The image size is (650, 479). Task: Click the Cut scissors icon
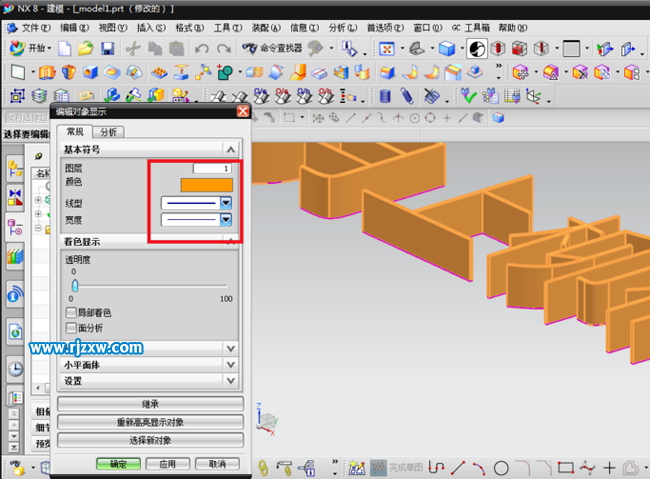click(x=133, y=49)
